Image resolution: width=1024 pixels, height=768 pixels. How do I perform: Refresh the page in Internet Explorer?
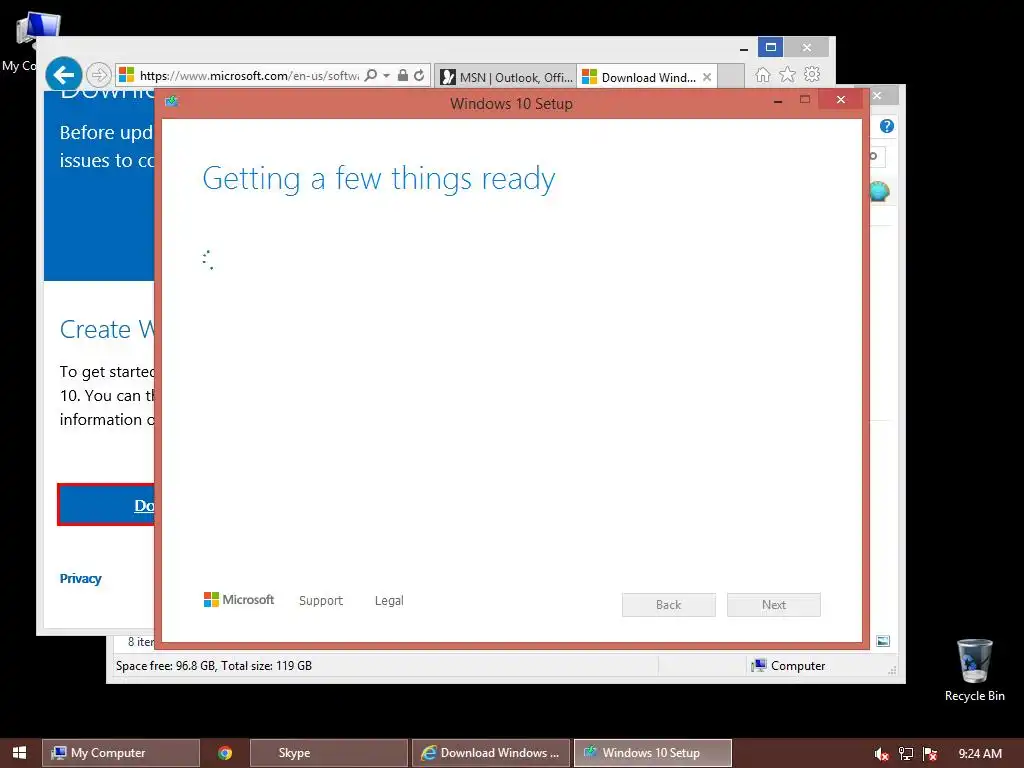419,75
